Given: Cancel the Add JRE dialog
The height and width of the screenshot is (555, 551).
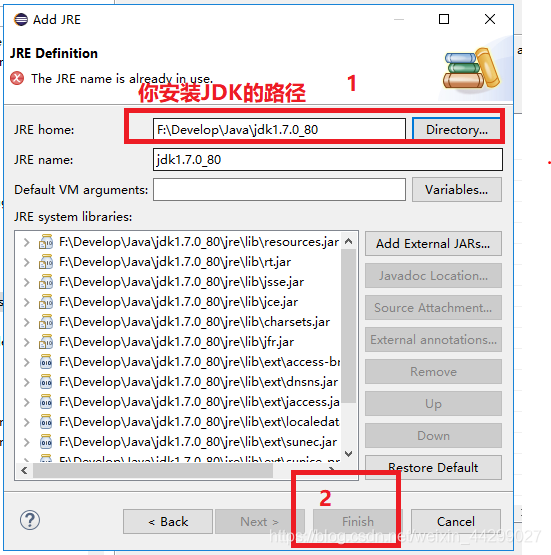Looking at the screenshot, I should click(x=456, y=521).
